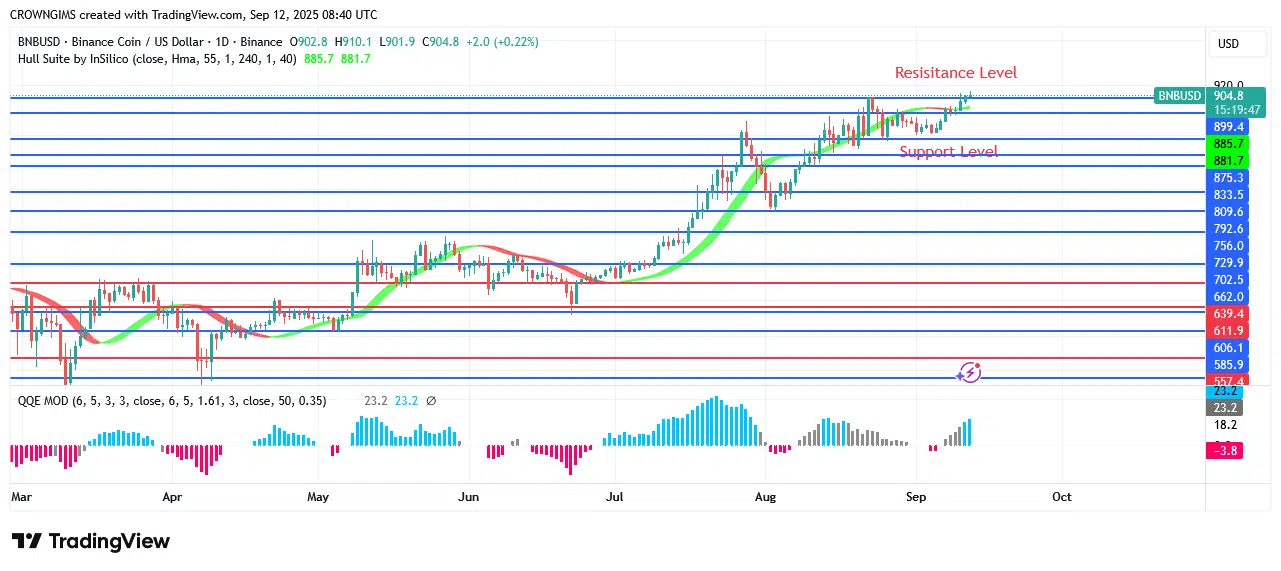Click the blue 756.0 price level label
This screenshot has height=571, width=1281.
(x=1228, y=246)
